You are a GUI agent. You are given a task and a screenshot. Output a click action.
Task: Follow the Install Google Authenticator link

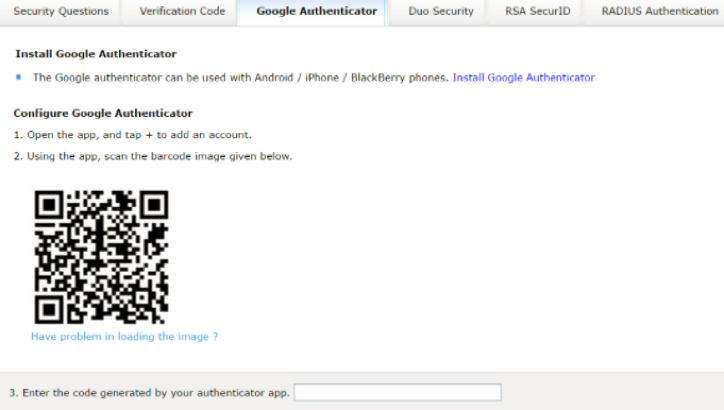click(x=524, y=78)
